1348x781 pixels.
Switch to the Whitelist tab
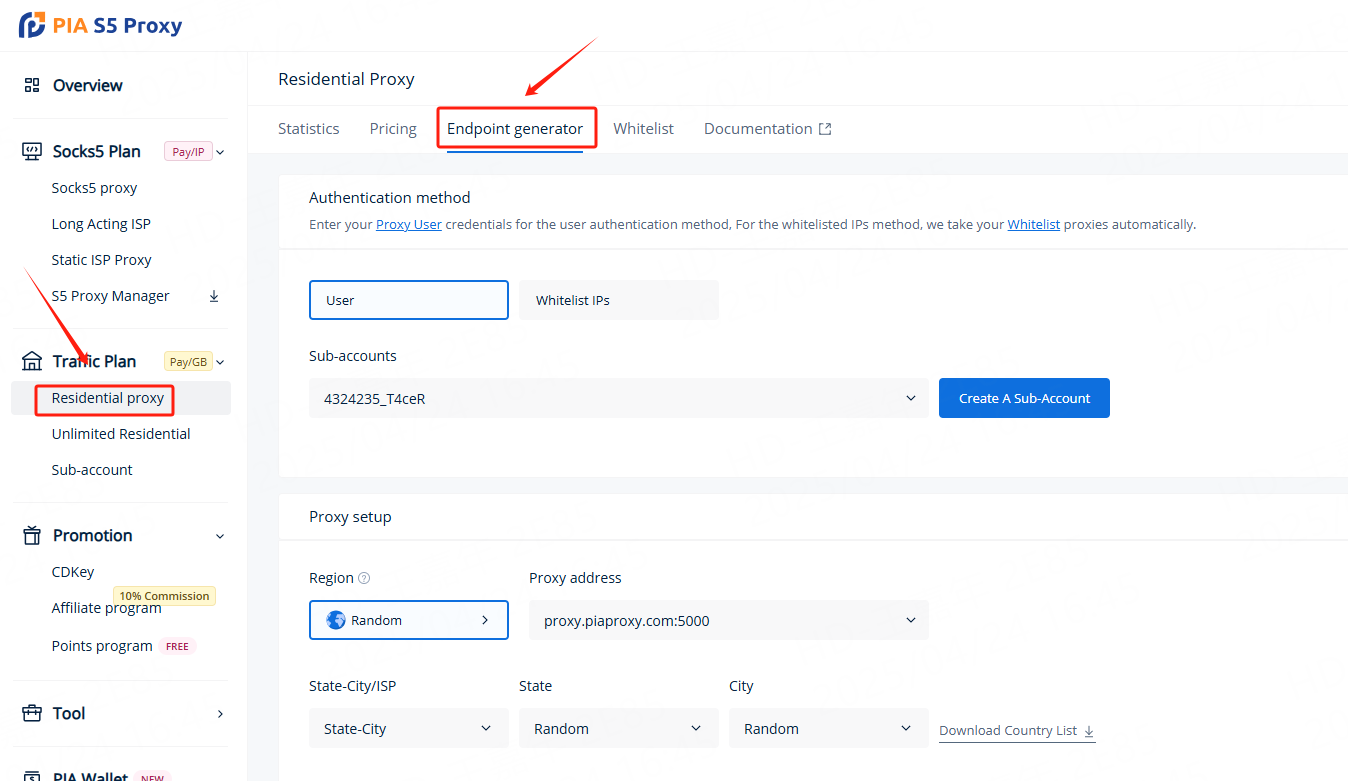[644, 129]
